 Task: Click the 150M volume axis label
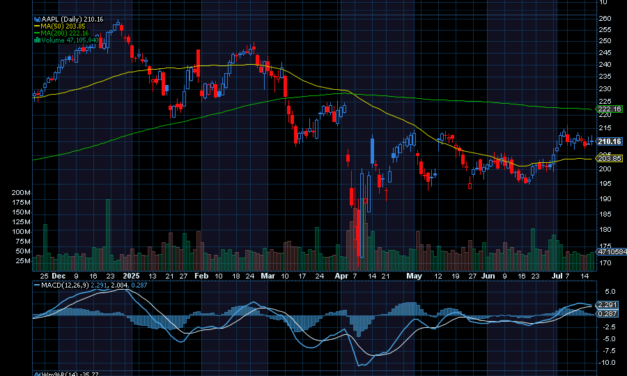(x=21, y=212)
